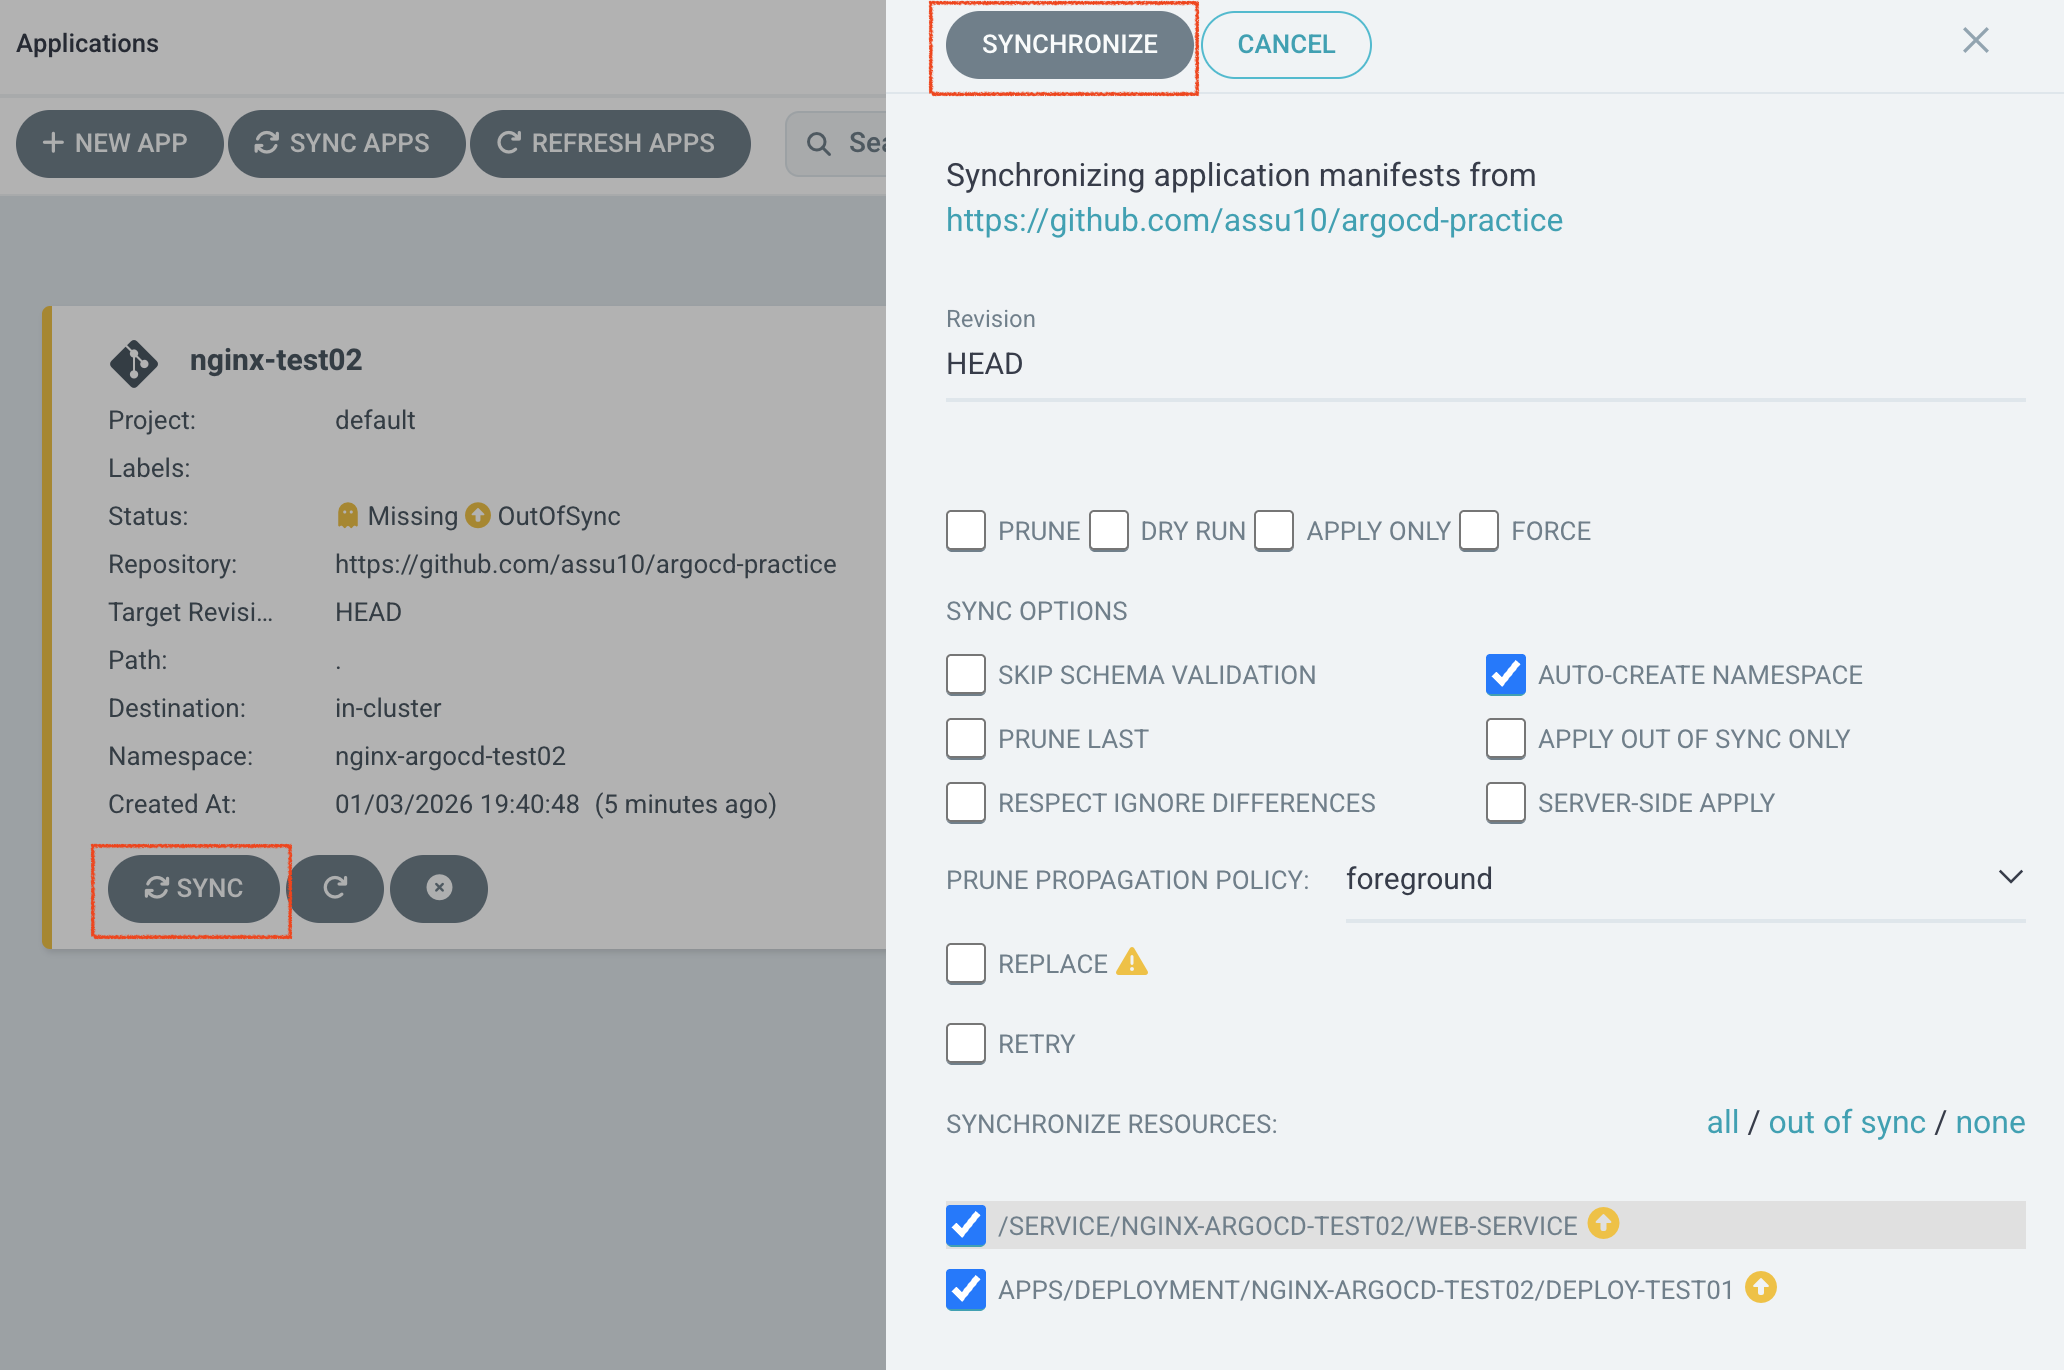2064x1370 pixels.
Task: Click the Revision HEAD input field
Action: pyautogui.click(x=1485, y=364)
